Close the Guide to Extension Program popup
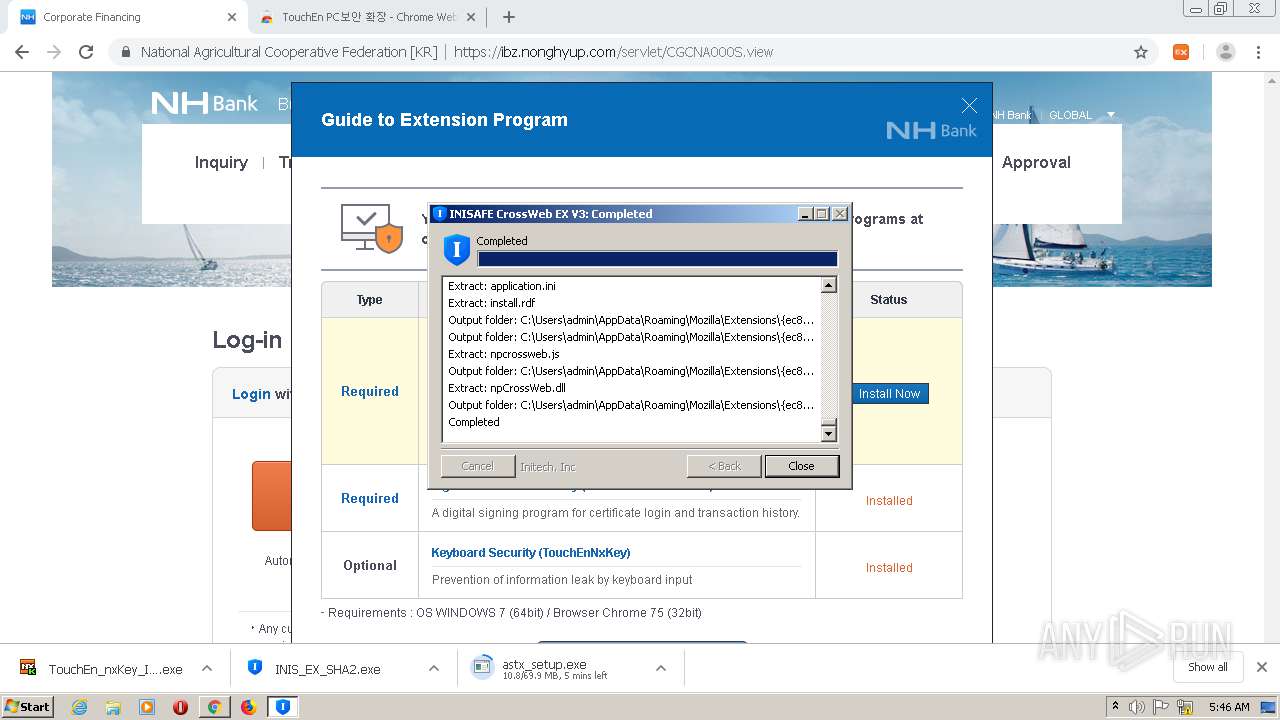Image resolution: width=1280 pixels, height=720 pixels. (x=969, y=106)
